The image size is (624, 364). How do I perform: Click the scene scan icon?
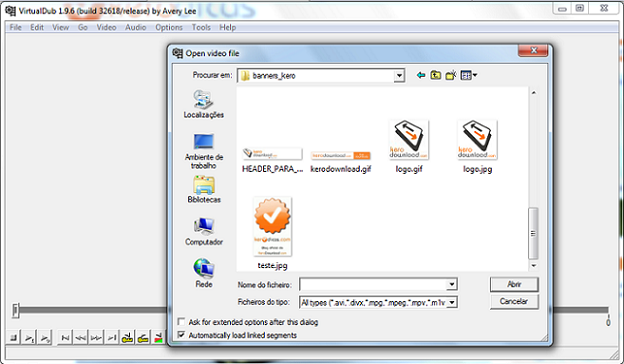[158, 338]
